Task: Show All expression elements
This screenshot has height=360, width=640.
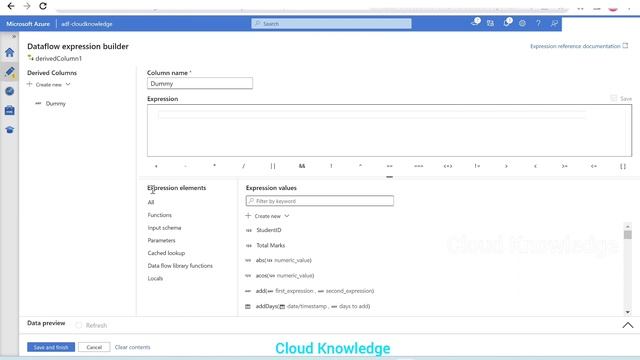Action: (151, 202)
